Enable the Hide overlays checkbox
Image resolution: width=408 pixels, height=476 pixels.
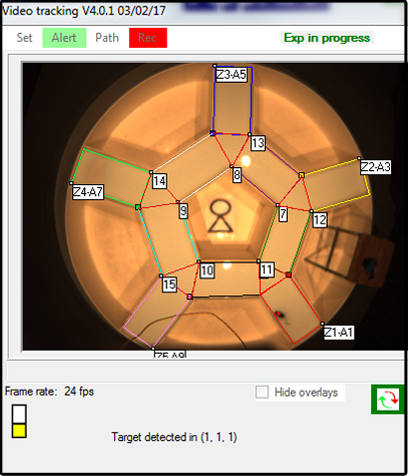tap(262, 392)
